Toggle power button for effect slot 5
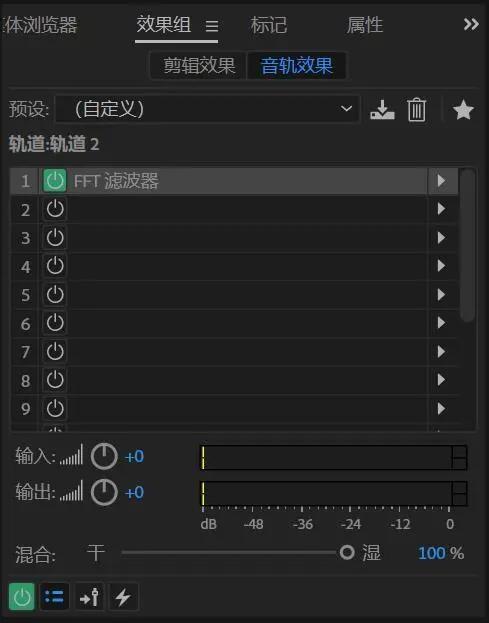The height and width of the screenshot is (623, 489). point(55,294)
